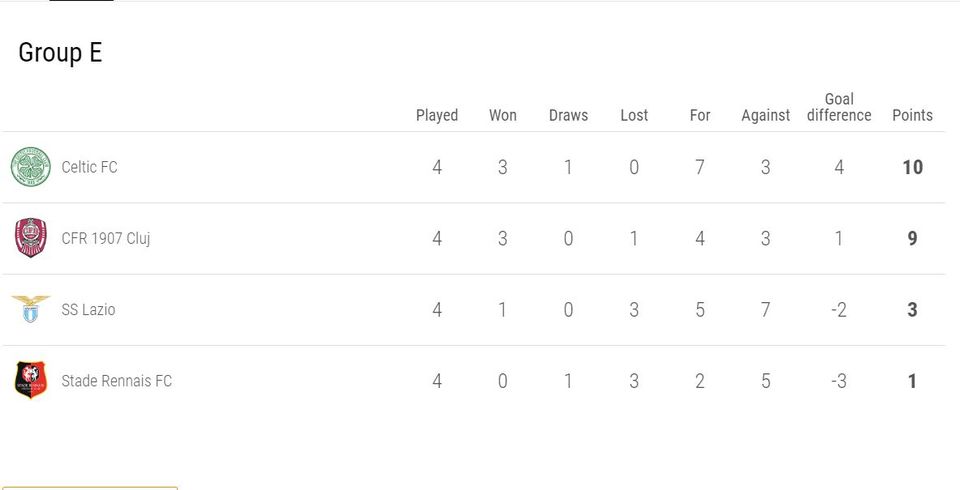This screenshot has height=490, width=960.
Task: Click the SS Lazio eagle logo
Action: click(31, 309)
